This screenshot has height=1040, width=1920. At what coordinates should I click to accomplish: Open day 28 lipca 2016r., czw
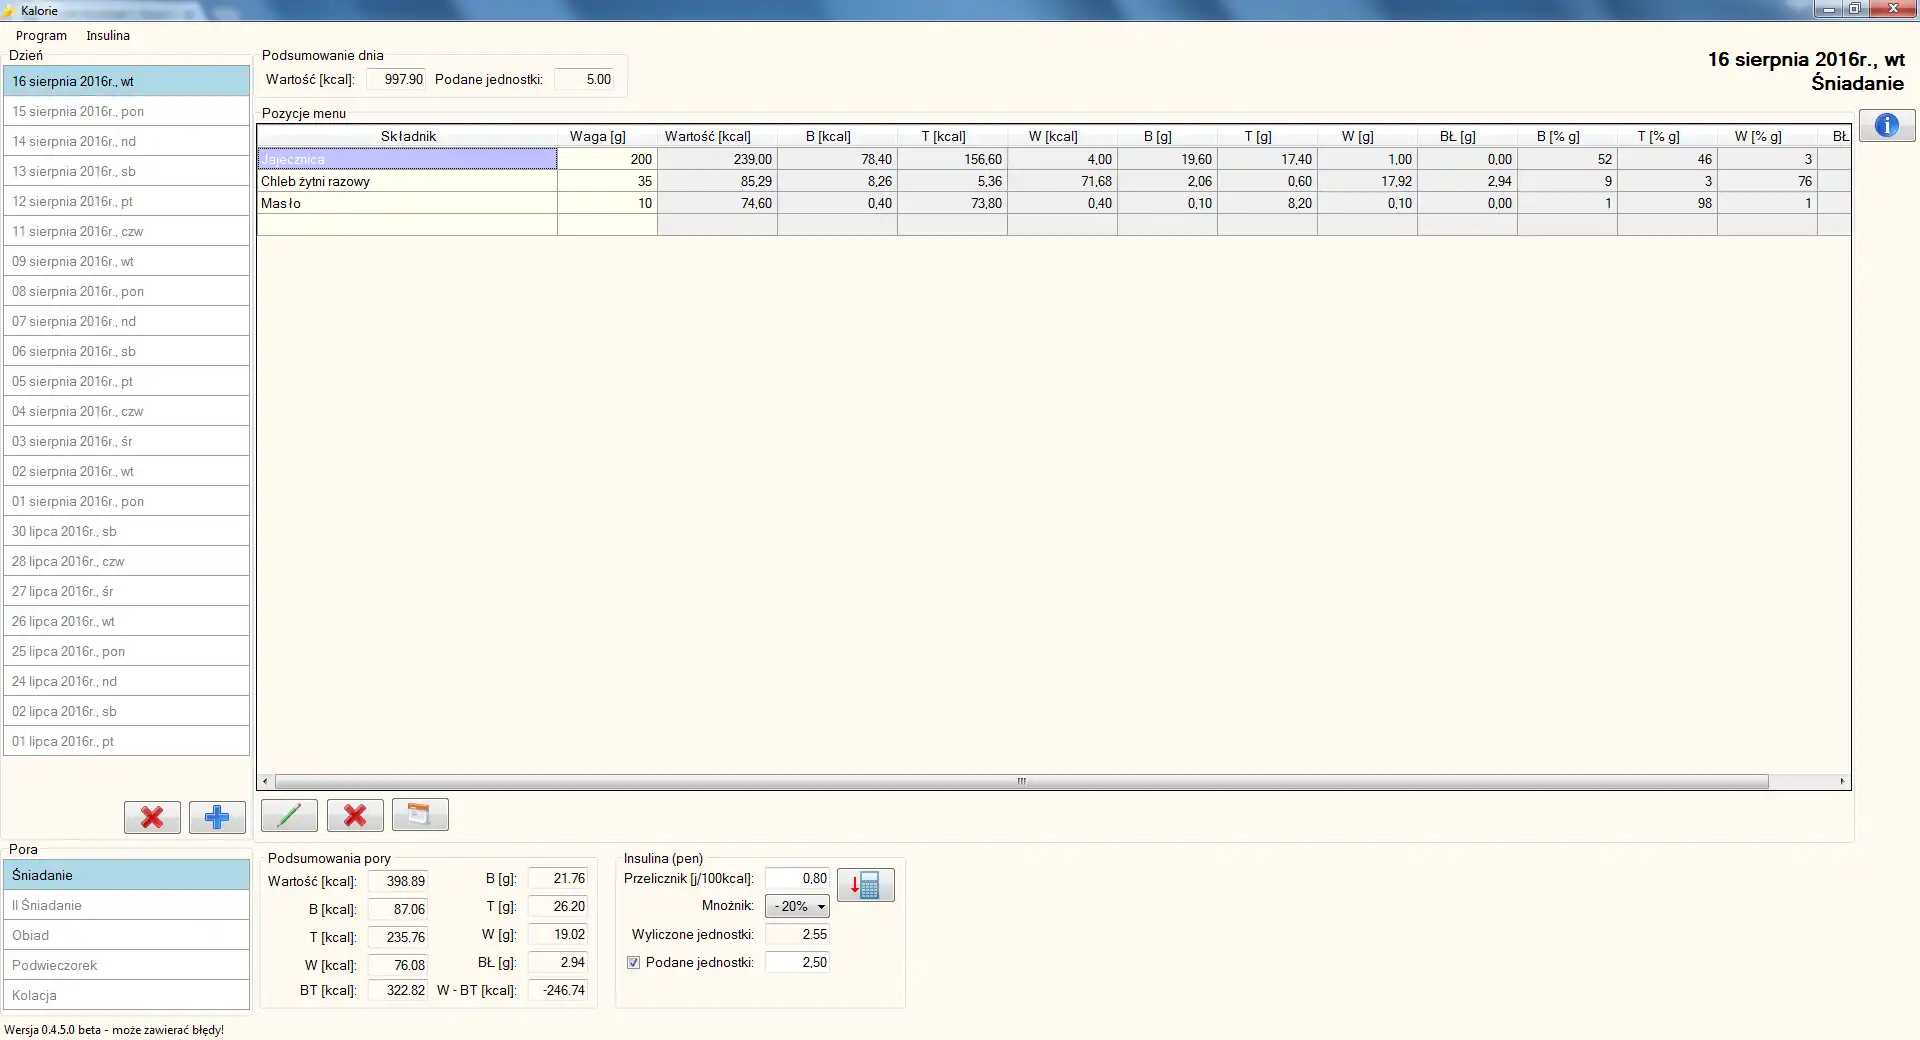coord(126,561)
